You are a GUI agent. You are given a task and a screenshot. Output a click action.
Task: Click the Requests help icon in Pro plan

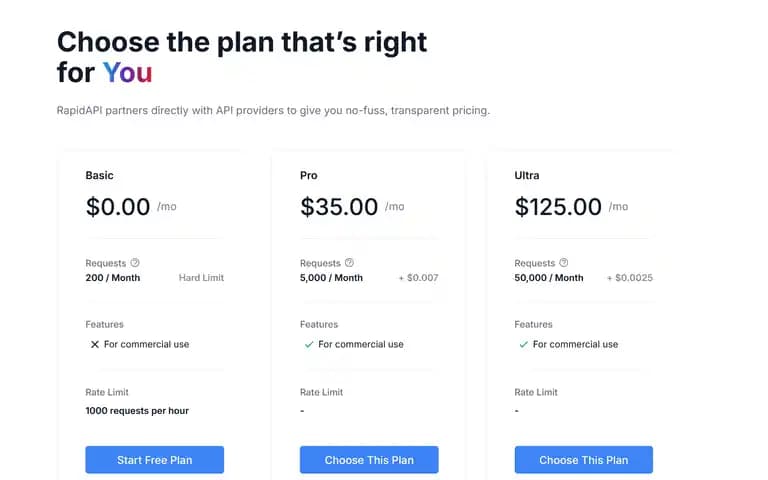click(x=349, y=263)
